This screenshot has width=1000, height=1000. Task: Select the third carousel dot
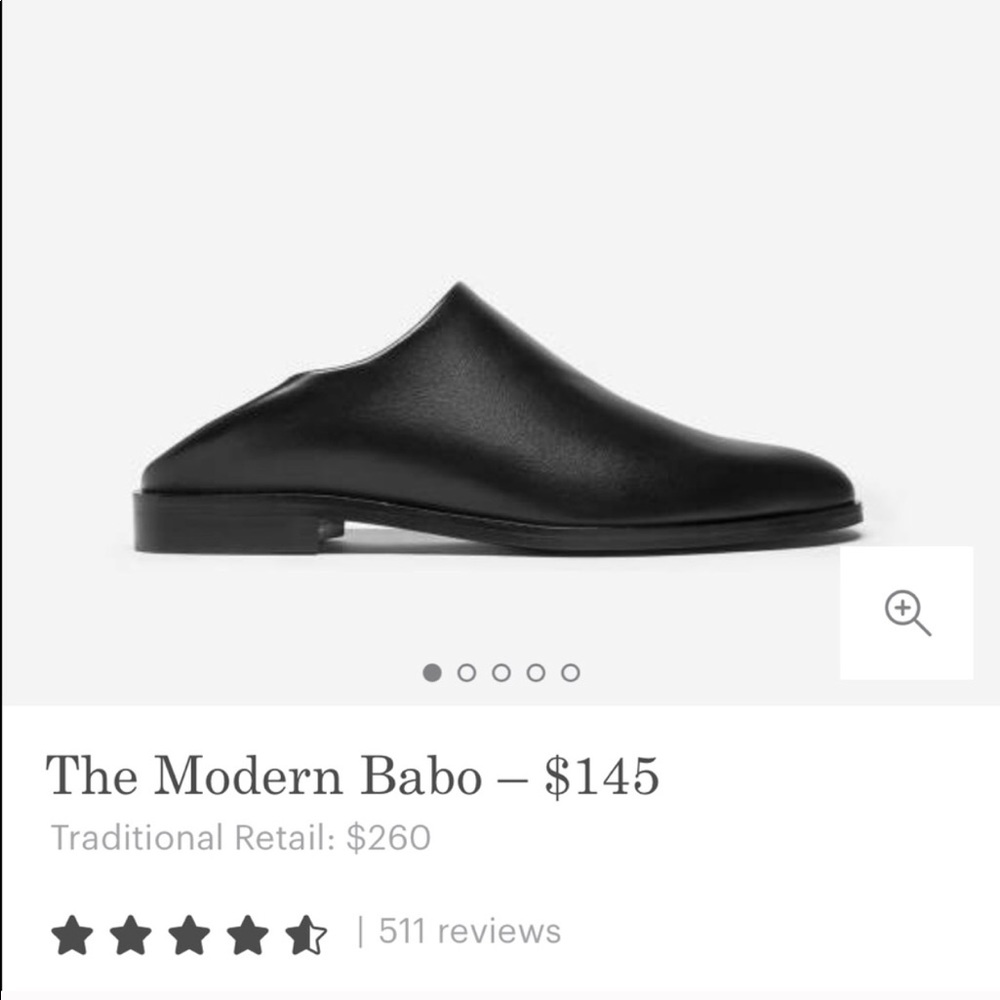coord(503,674)
